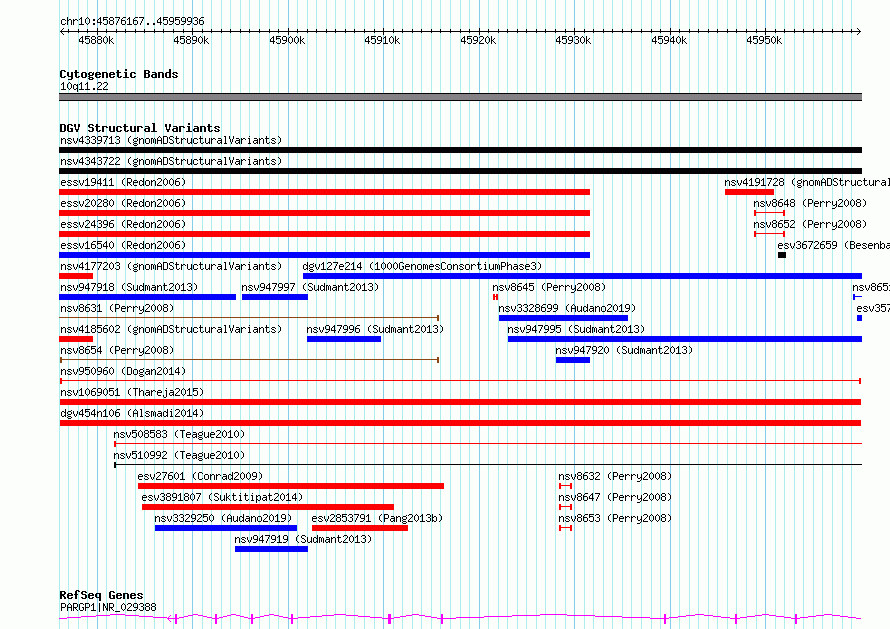Click nsv947996 (Sudmant2013) blue bar

344,339
